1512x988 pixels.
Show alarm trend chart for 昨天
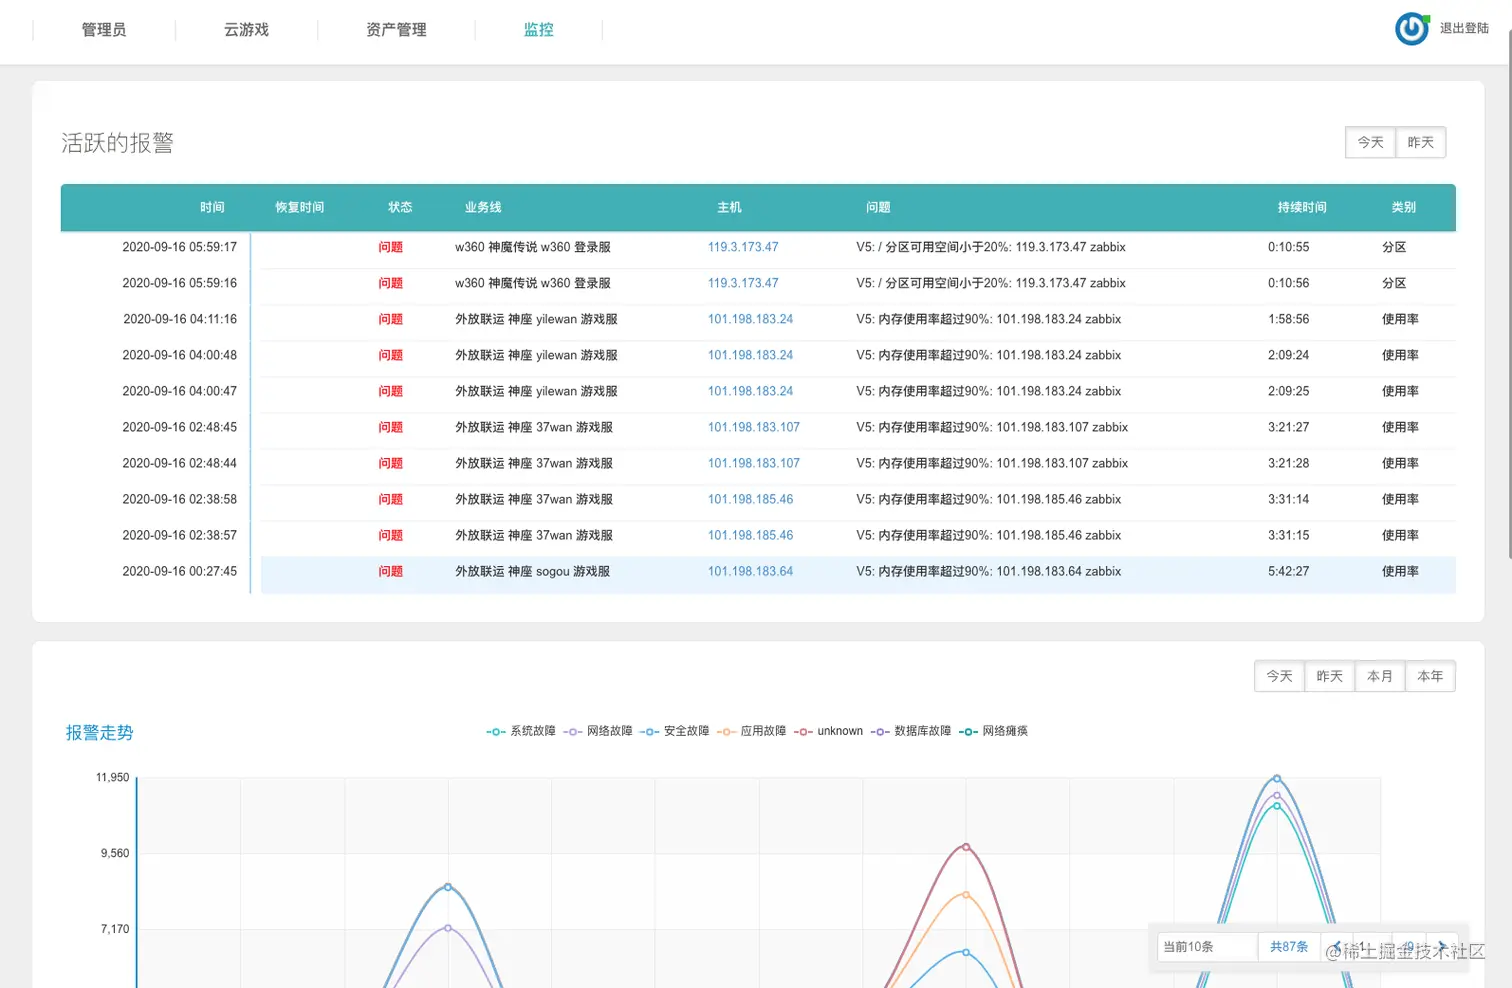[x=1330, y=676]
